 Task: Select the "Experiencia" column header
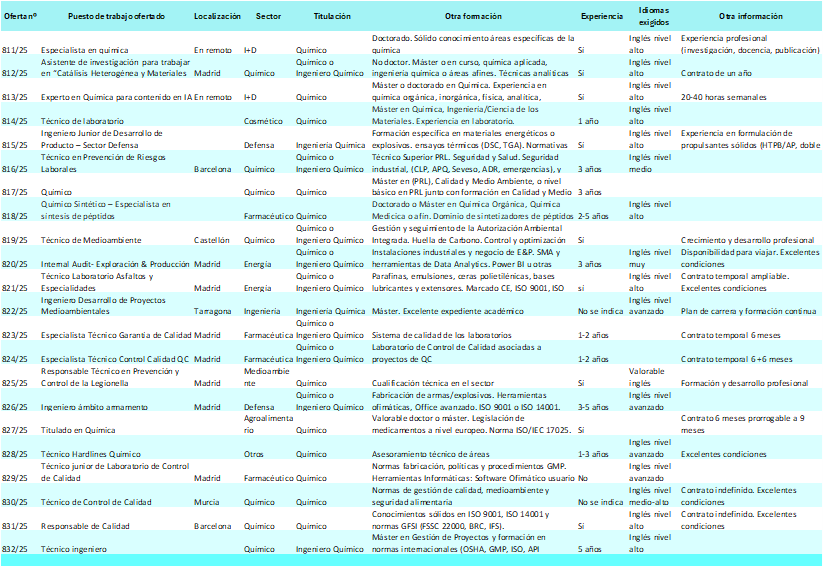click(600, 17)
